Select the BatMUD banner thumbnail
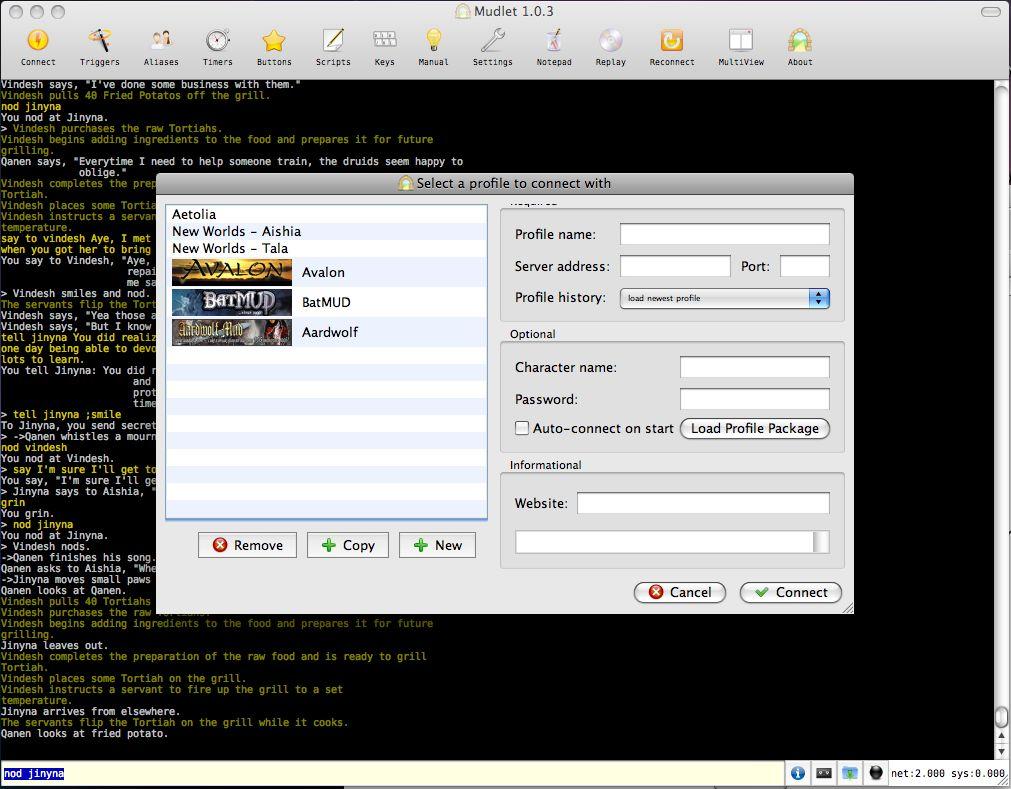 tap(232, 302)
